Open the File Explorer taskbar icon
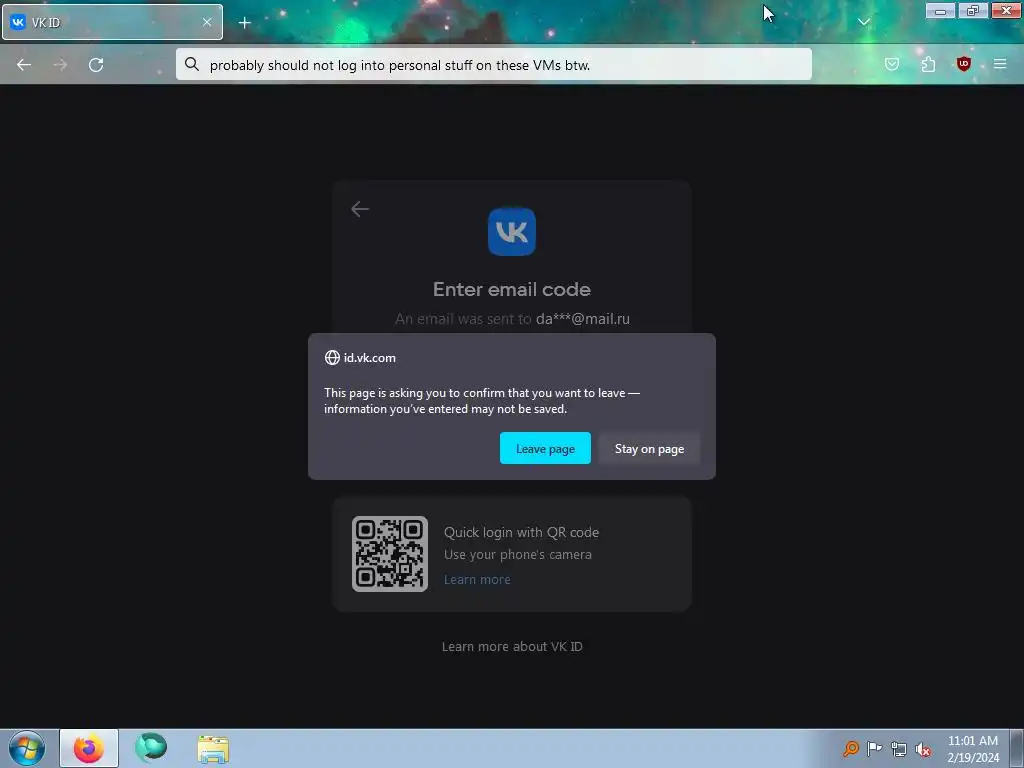The width and height of the screenshot is (1024, 768). click(x=213, y=749)
